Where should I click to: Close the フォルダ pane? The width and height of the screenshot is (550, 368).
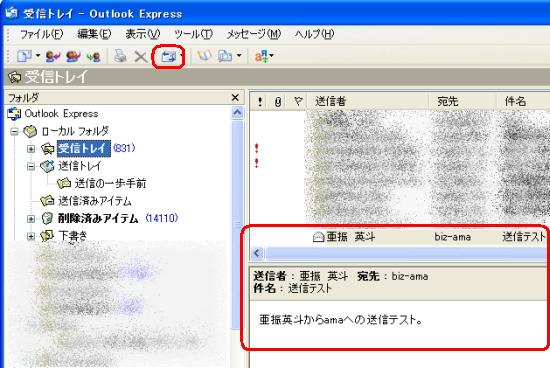click(x=235, y=98)
